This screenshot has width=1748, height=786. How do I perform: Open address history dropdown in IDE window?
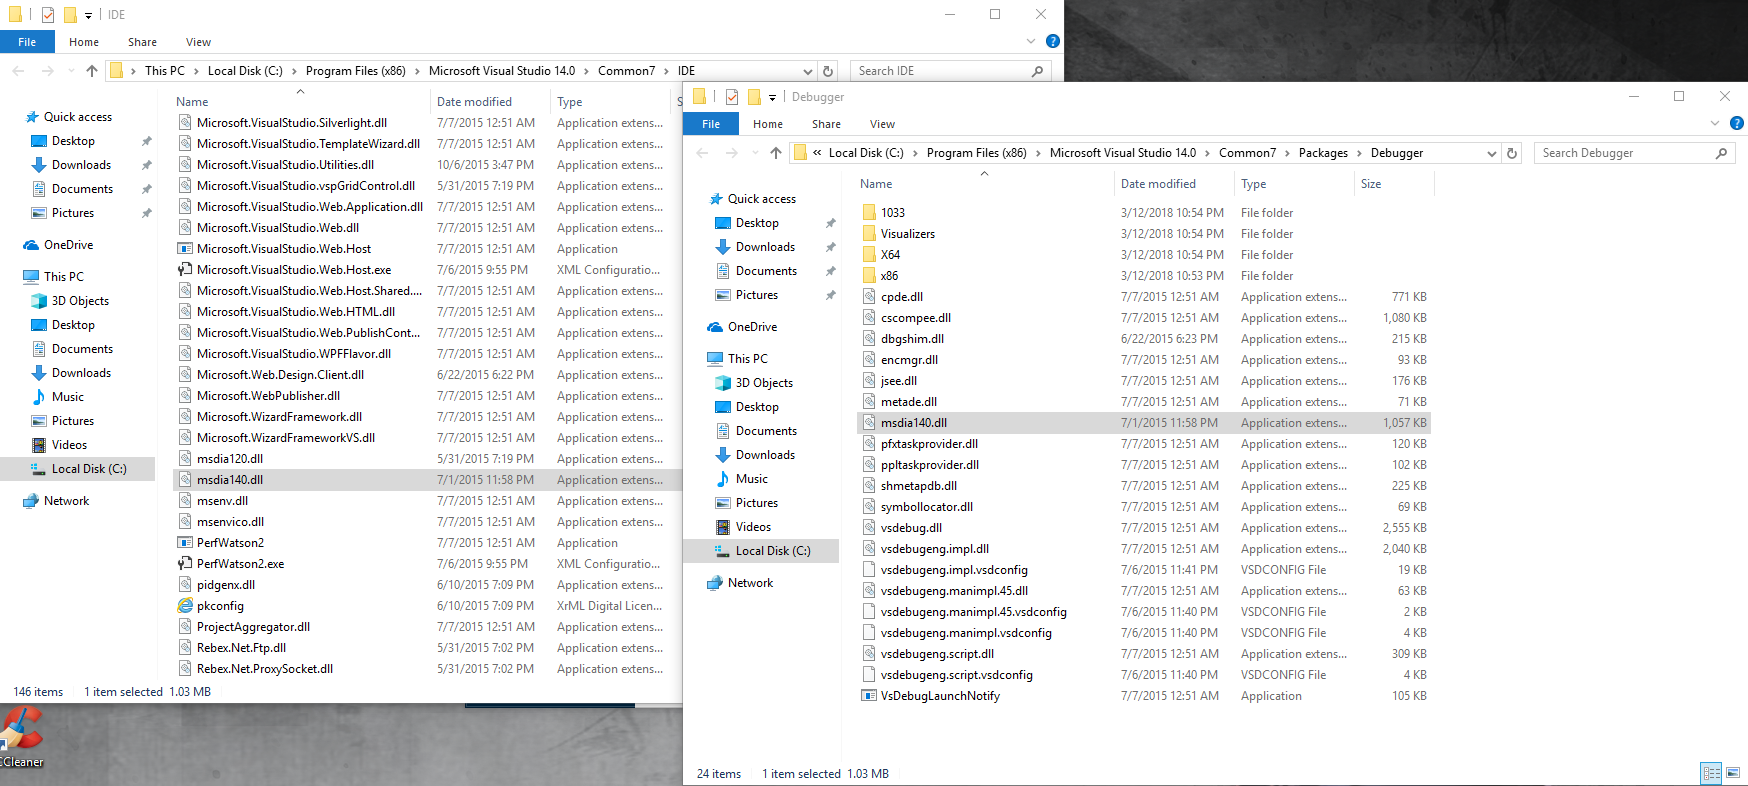[x=808, y=71]
